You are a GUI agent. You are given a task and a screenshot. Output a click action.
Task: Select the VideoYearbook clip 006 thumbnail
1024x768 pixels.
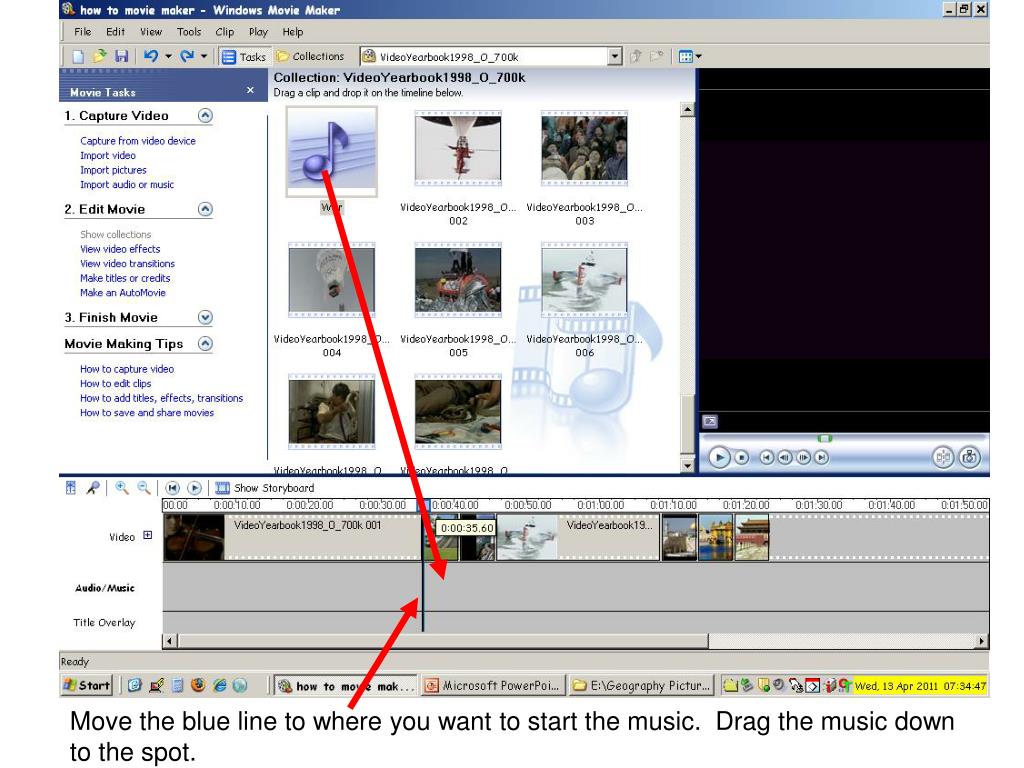(584, 280)
